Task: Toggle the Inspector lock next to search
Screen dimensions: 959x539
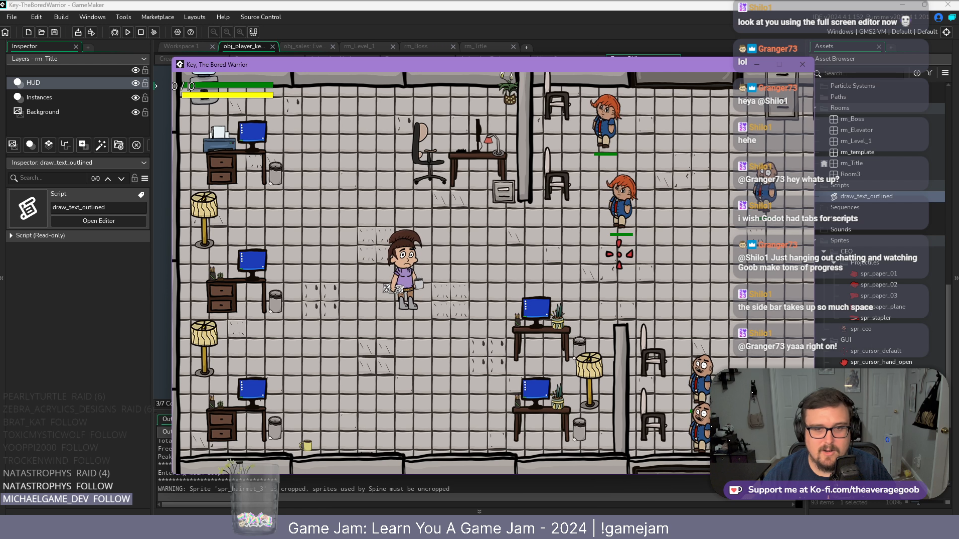Action: (135, 178)
